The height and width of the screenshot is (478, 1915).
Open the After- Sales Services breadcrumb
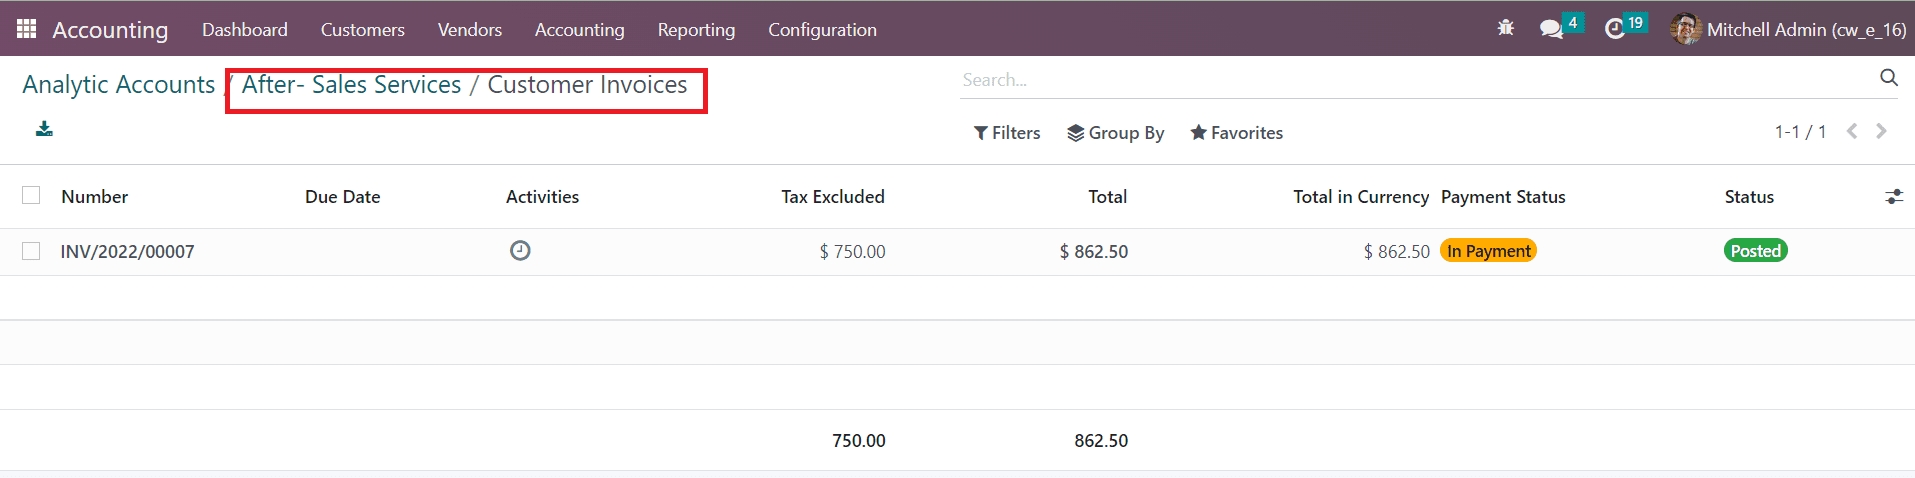pyautogui.click(x=351, y=85)
